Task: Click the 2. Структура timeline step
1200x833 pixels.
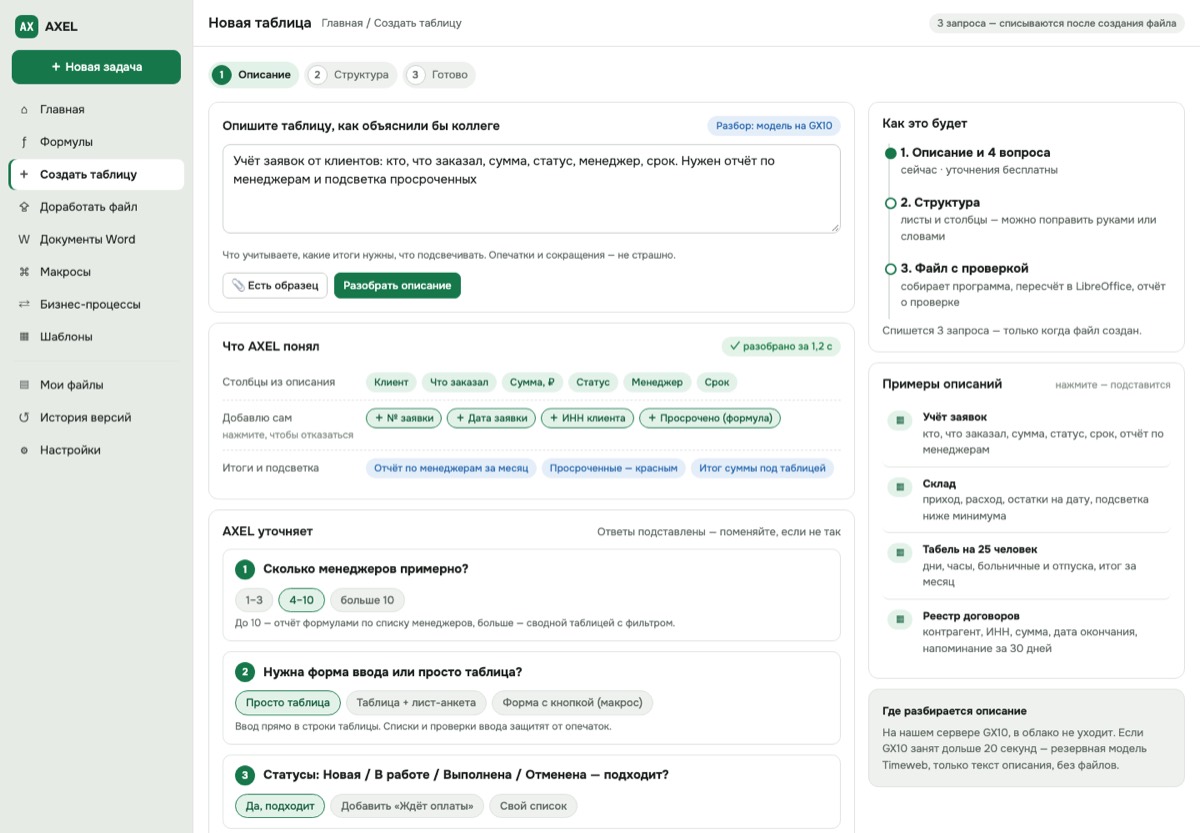Action: coord(1026,219)
